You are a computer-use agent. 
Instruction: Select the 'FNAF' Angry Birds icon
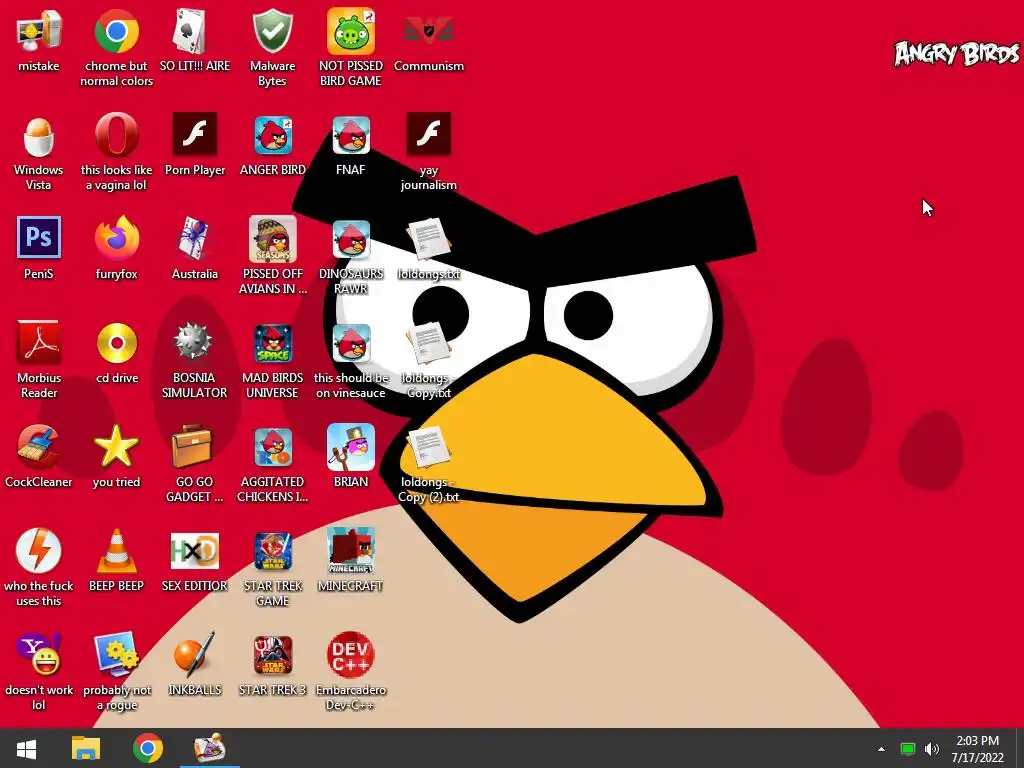(351, 136)
